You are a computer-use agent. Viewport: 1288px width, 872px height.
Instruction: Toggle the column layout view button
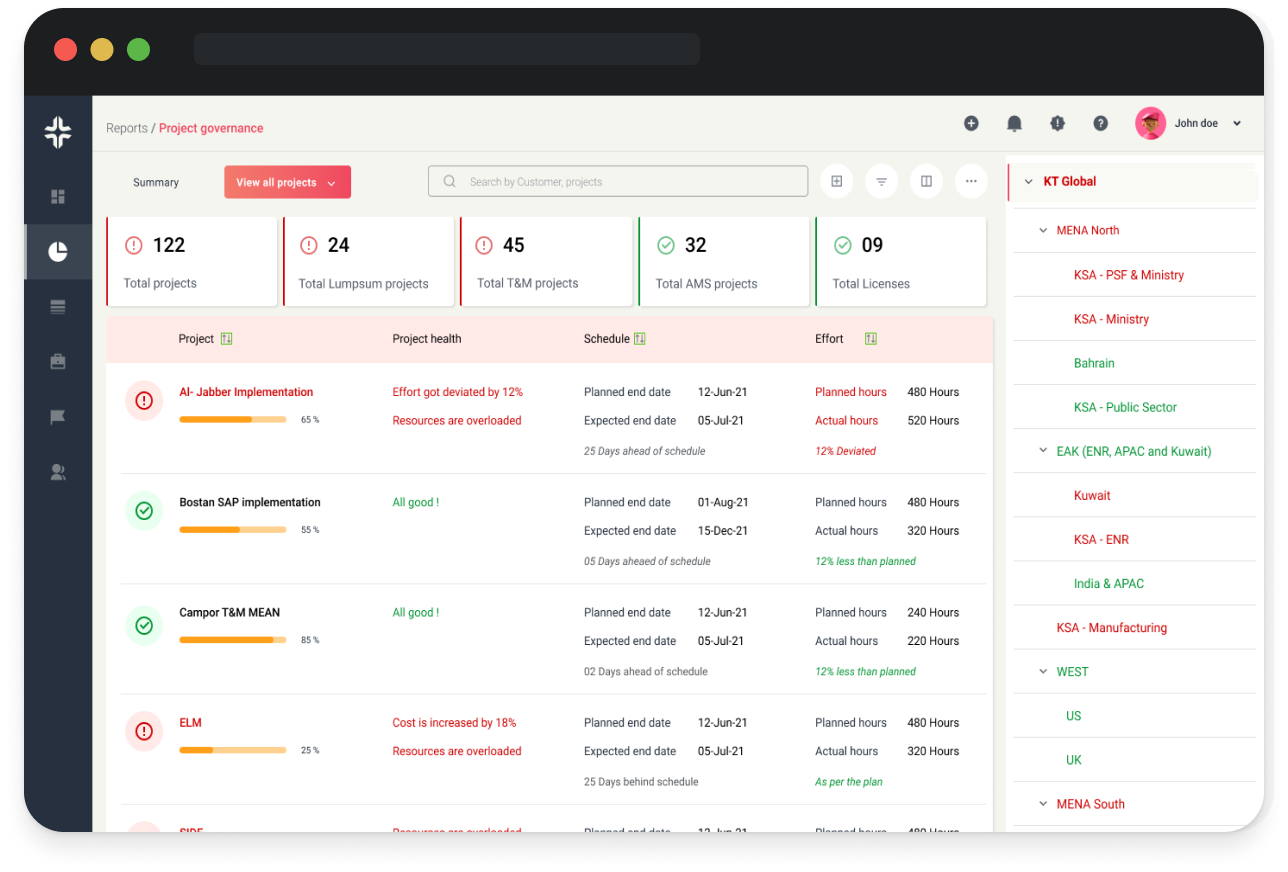pyautogui.click(x=926, y=182)
